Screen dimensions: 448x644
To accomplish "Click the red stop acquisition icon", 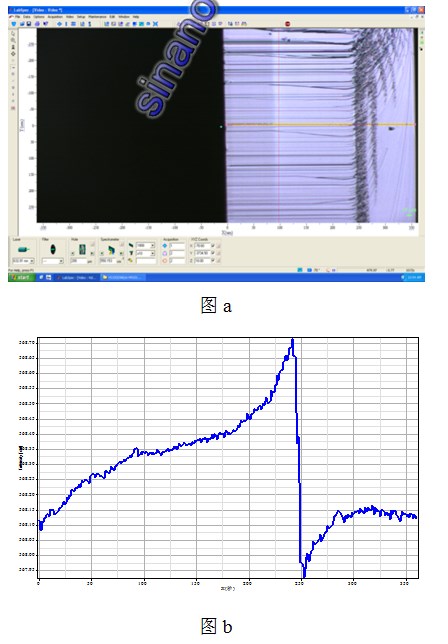I will coord(287,24).
